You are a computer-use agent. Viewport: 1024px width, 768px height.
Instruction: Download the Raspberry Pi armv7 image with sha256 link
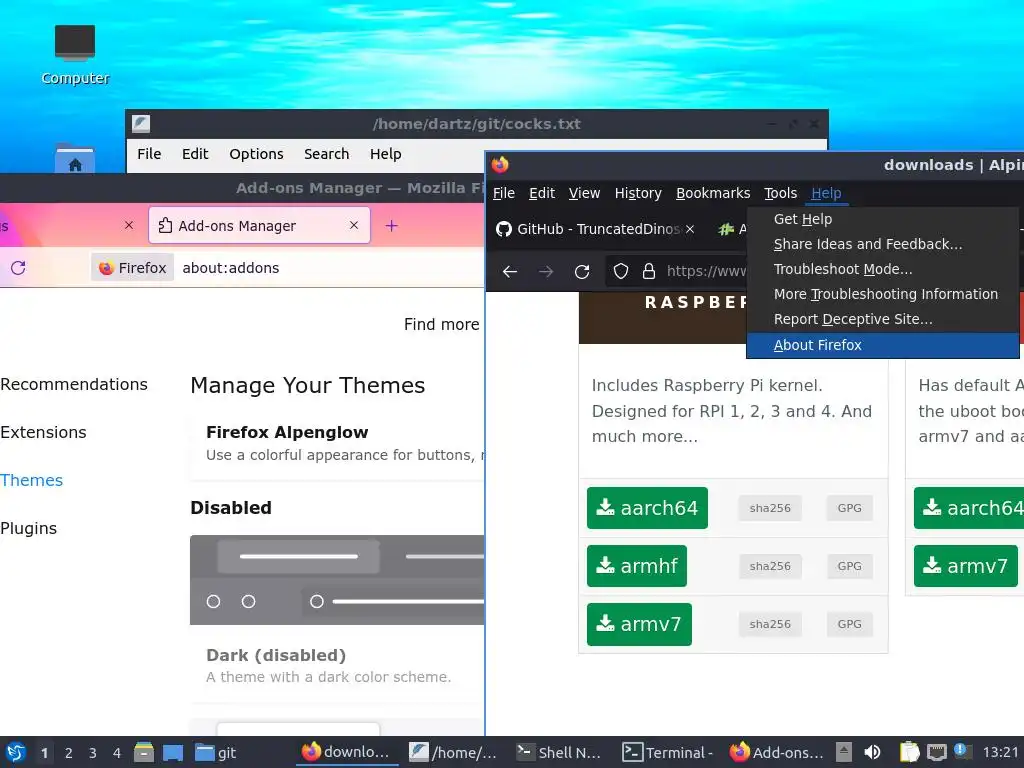point(639,624)
